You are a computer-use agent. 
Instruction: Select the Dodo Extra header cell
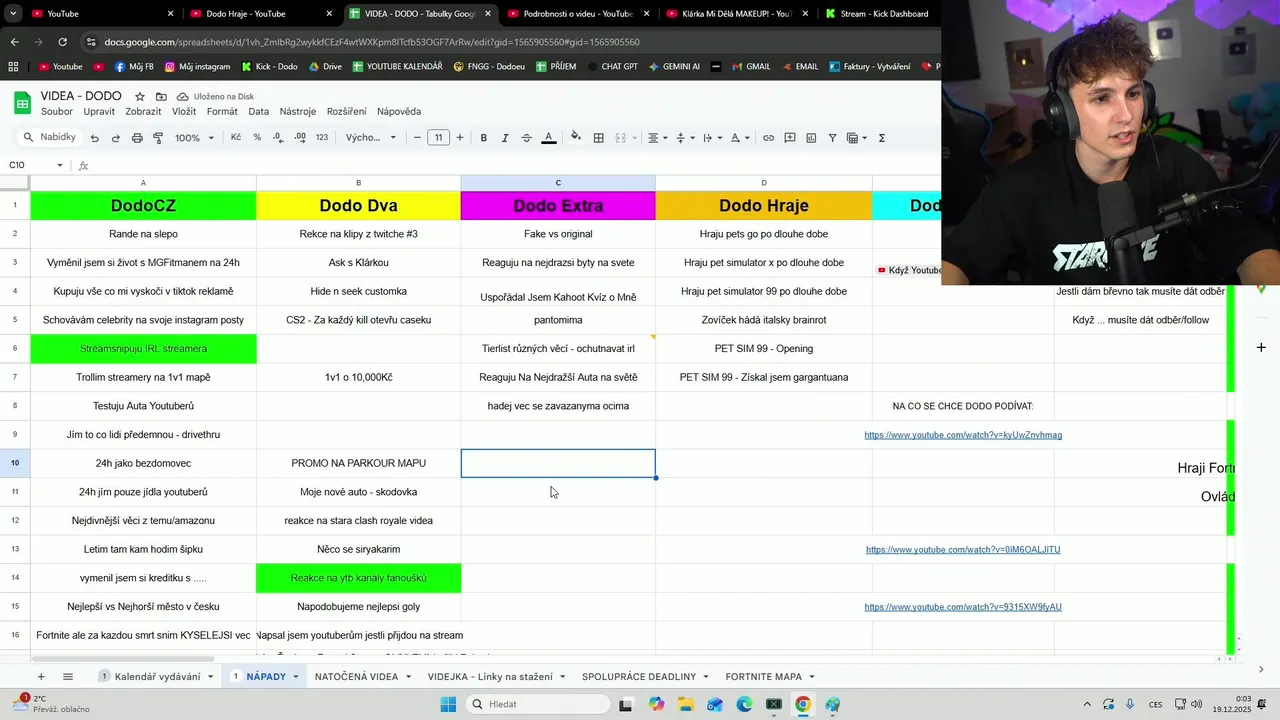coord(558,206)
